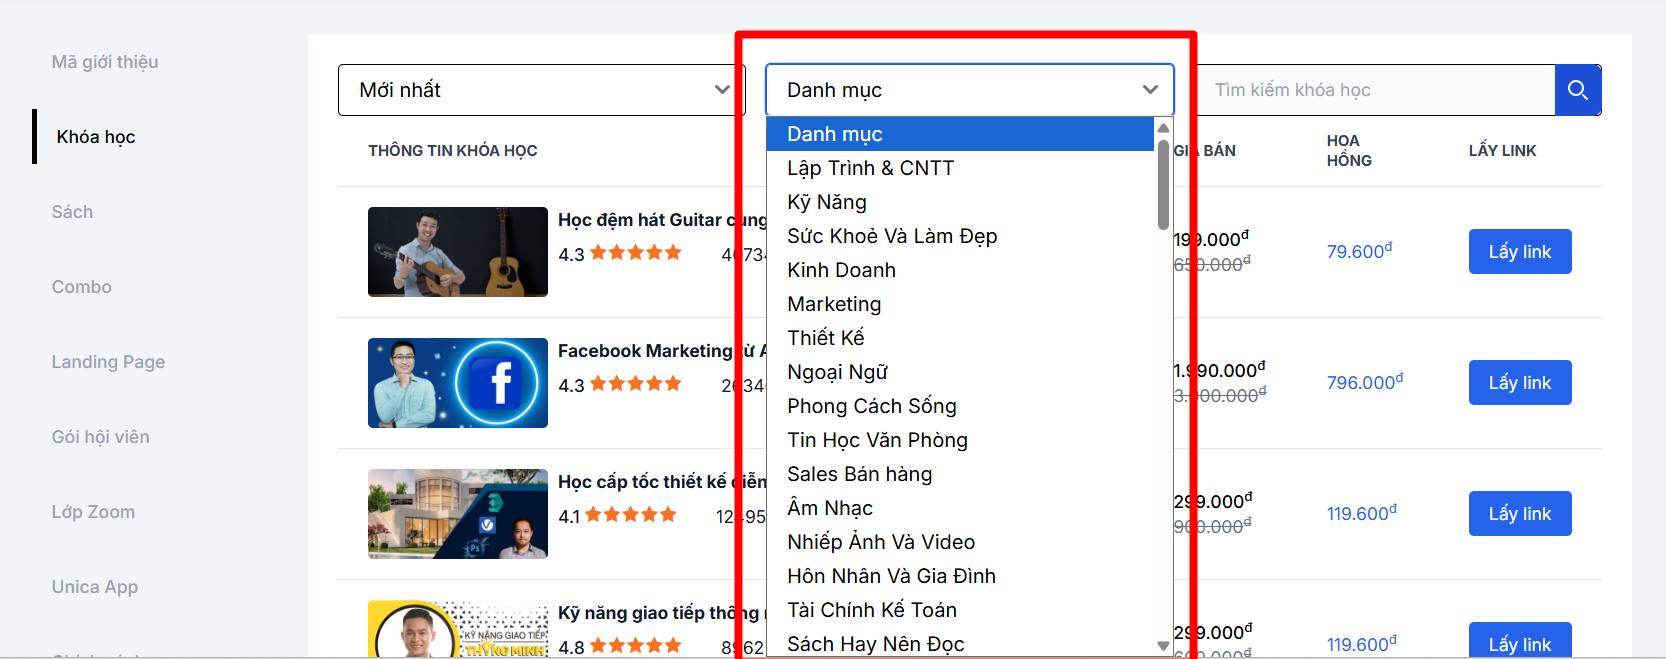
Task: Go to the Sách sidebar section
Action: pyautogui.click(x=72, y=212)
